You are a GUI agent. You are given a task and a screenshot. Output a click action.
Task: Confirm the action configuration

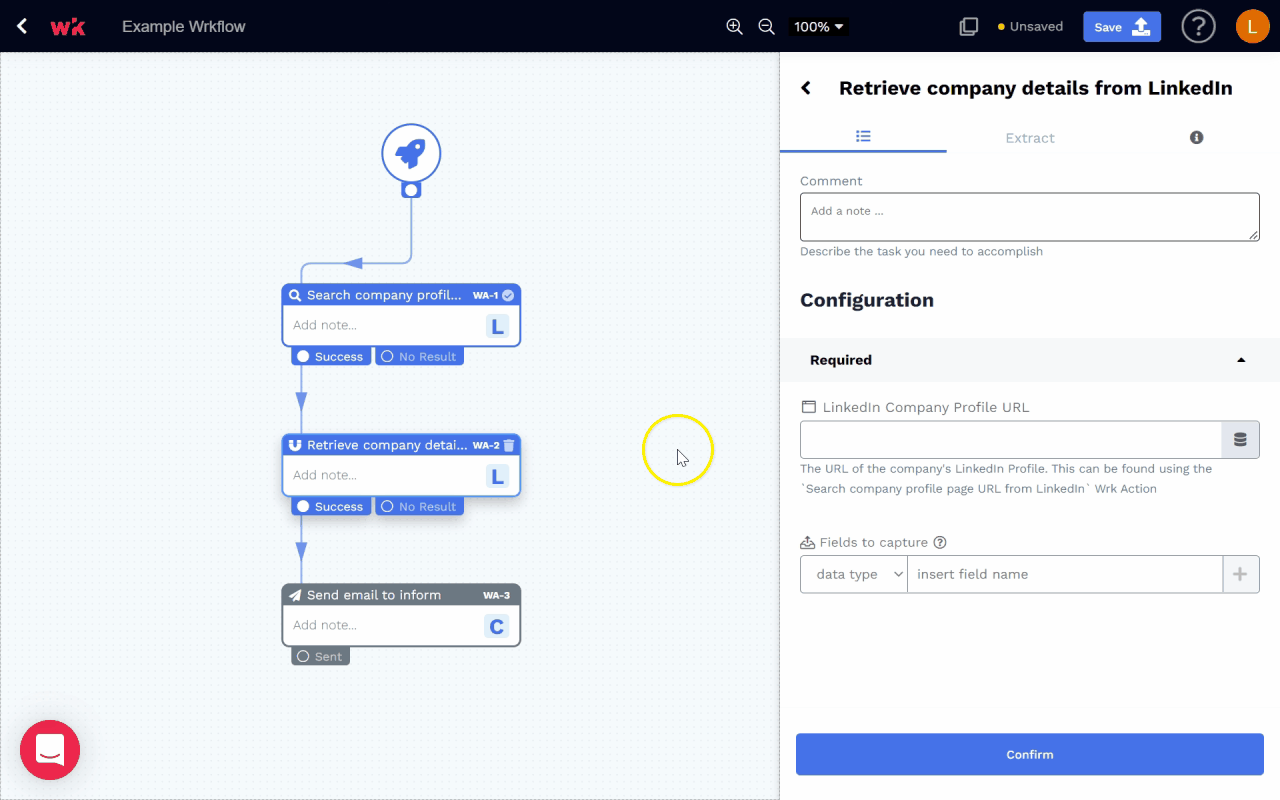coord(1030,755)
